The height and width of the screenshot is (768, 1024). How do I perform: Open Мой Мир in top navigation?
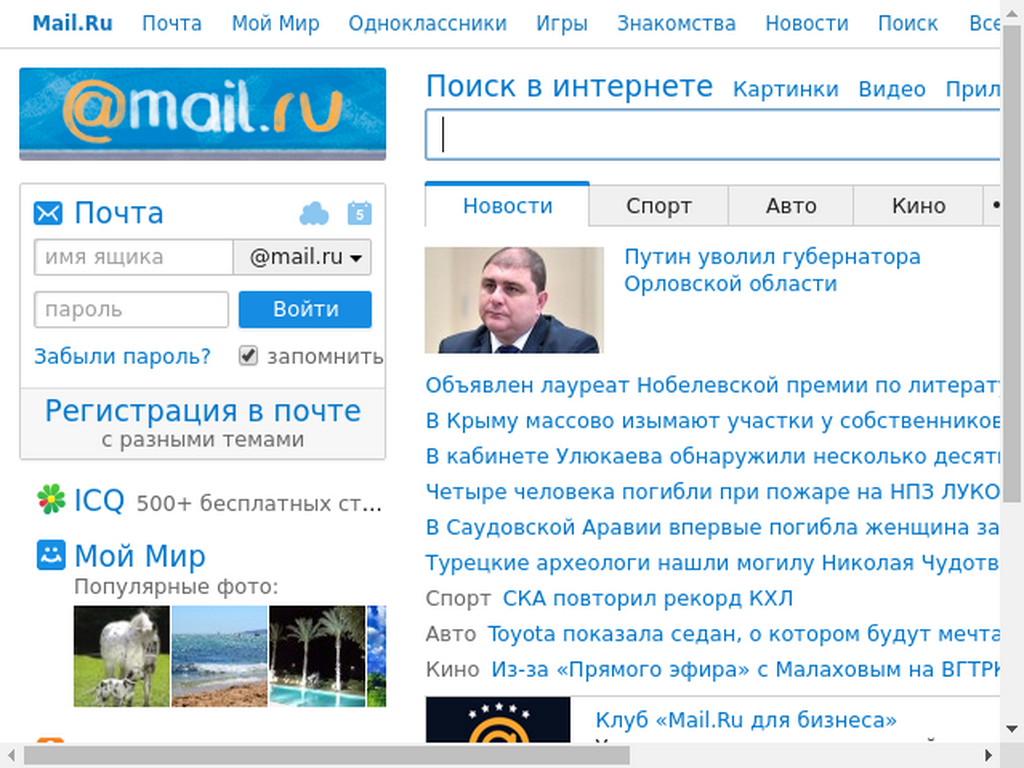tap(276, 24)
